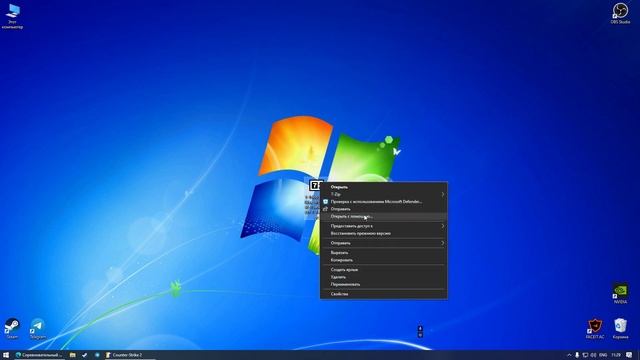The height and width of the screenshot is (360, 640).
Task: Click the microphone tray icon
Action: pyautogui.click(x=577, y=355)
